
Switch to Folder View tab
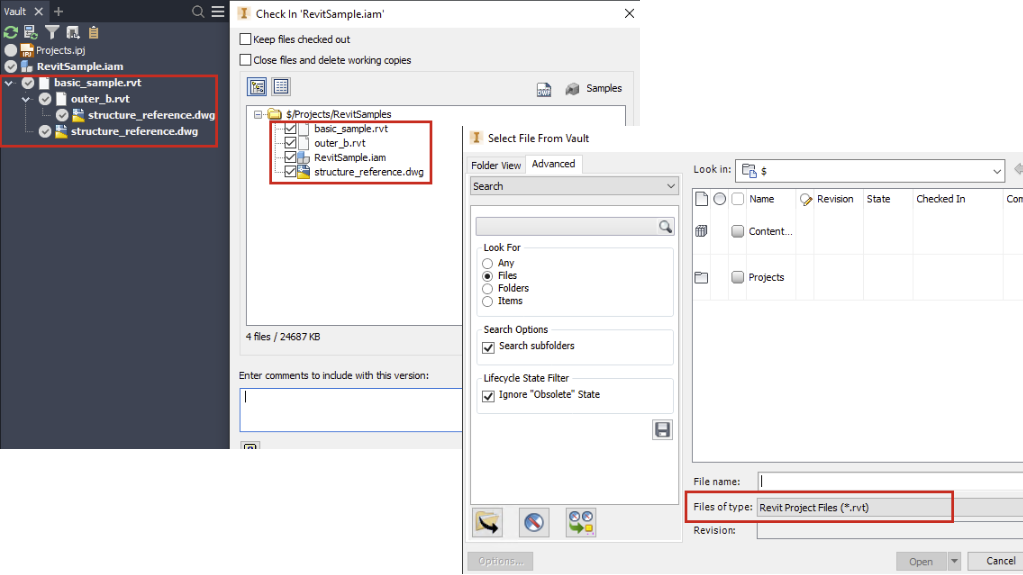pyautogui.click(x=496, y=165)
